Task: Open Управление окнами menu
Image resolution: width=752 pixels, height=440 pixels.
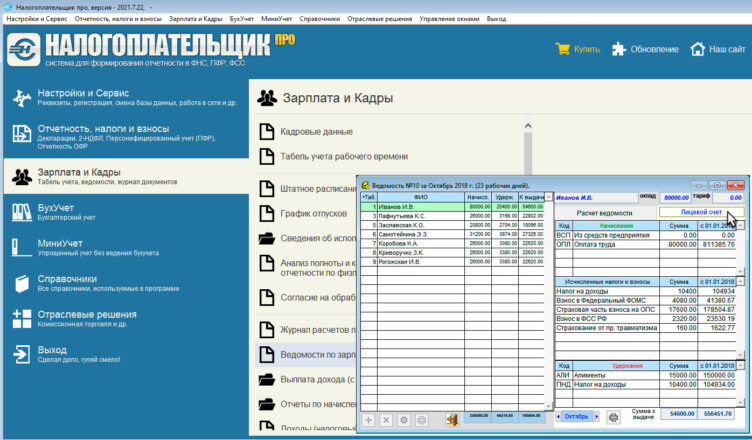Action: coord(449,19)
